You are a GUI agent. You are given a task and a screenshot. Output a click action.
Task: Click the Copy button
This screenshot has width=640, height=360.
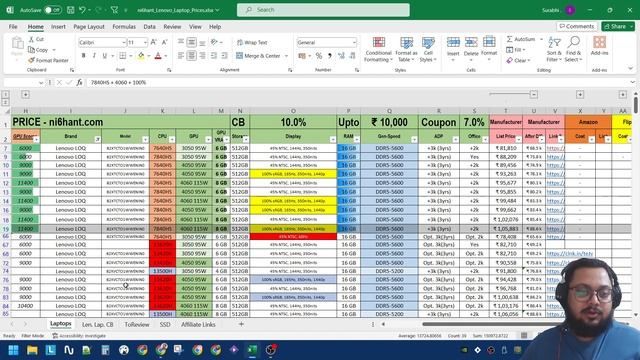pyautogui.click(x=38, y=50)
